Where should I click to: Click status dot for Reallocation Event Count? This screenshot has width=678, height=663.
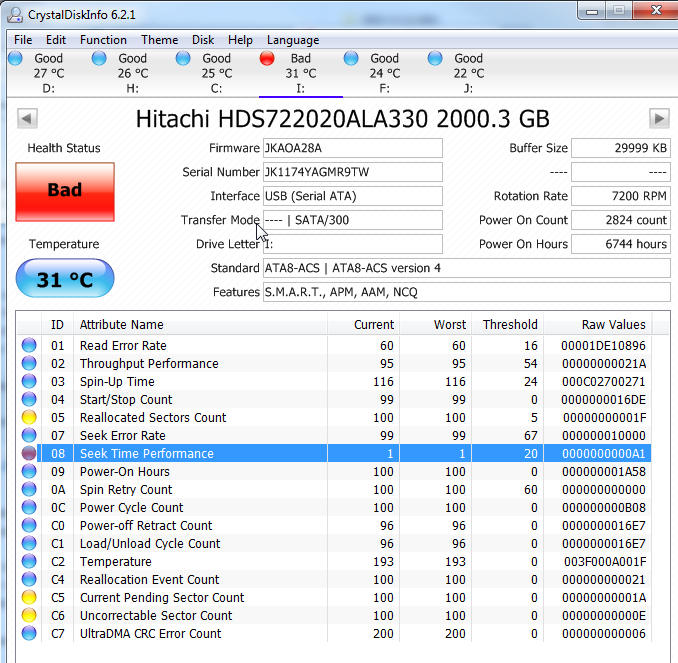[29, 579]
